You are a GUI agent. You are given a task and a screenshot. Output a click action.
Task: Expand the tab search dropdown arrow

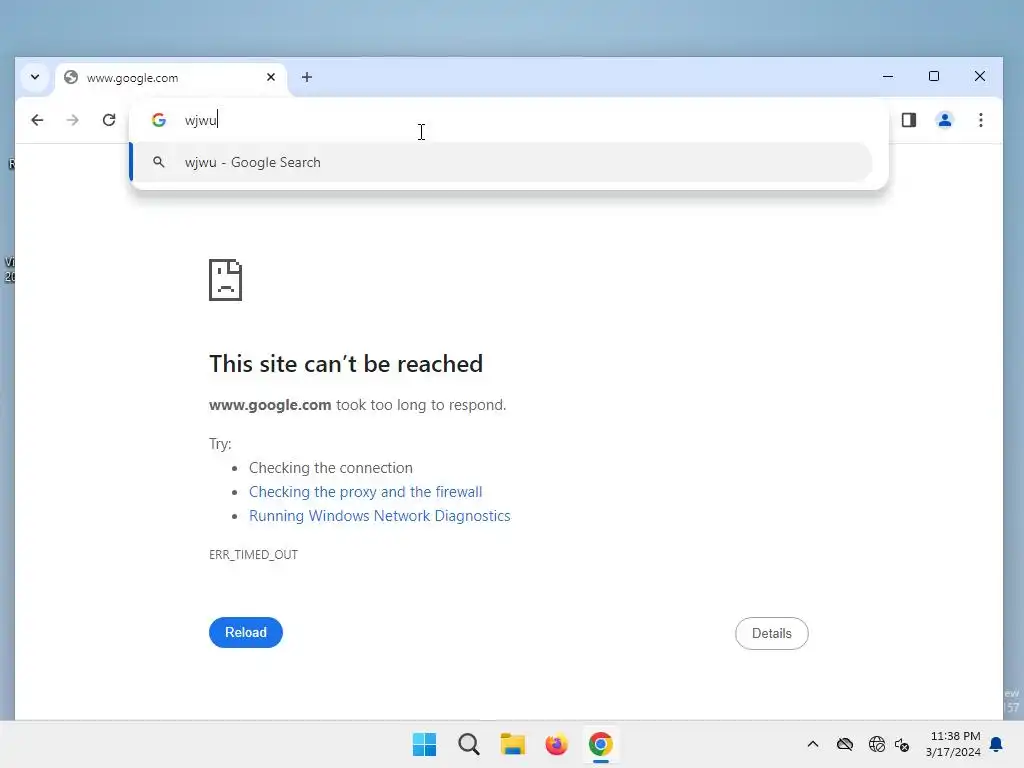[35, 77]
